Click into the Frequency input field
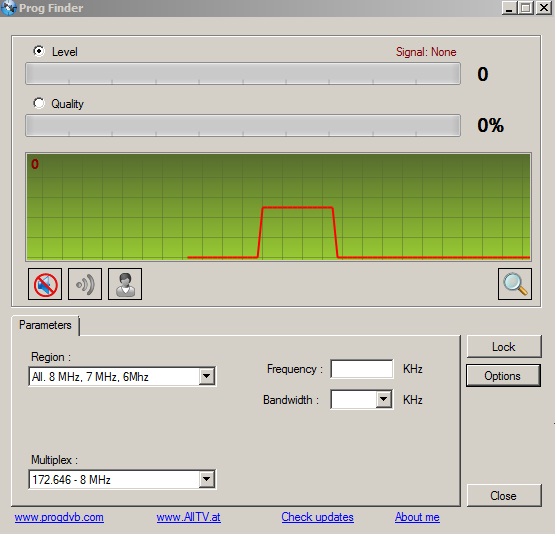The image size is (557, 536). point(362,369)
